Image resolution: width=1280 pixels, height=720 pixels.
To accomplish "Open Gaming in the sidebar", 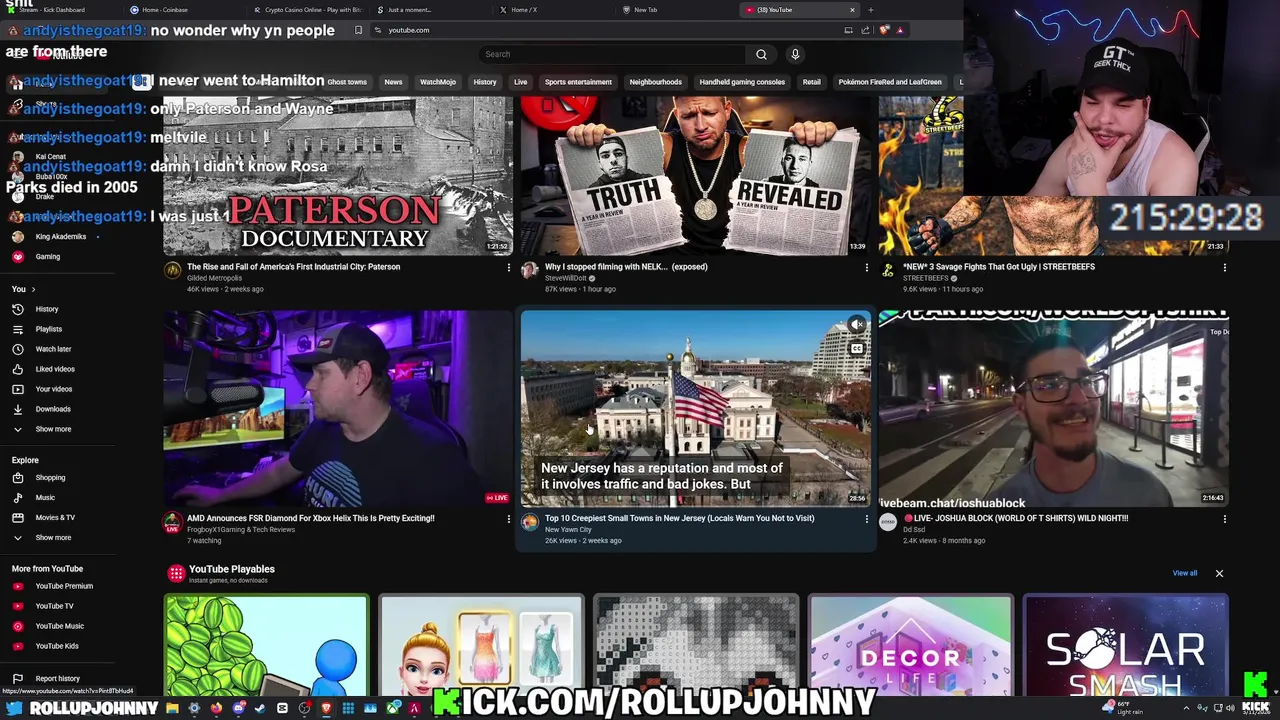I will pyautogui.click(x=47, y=256).
